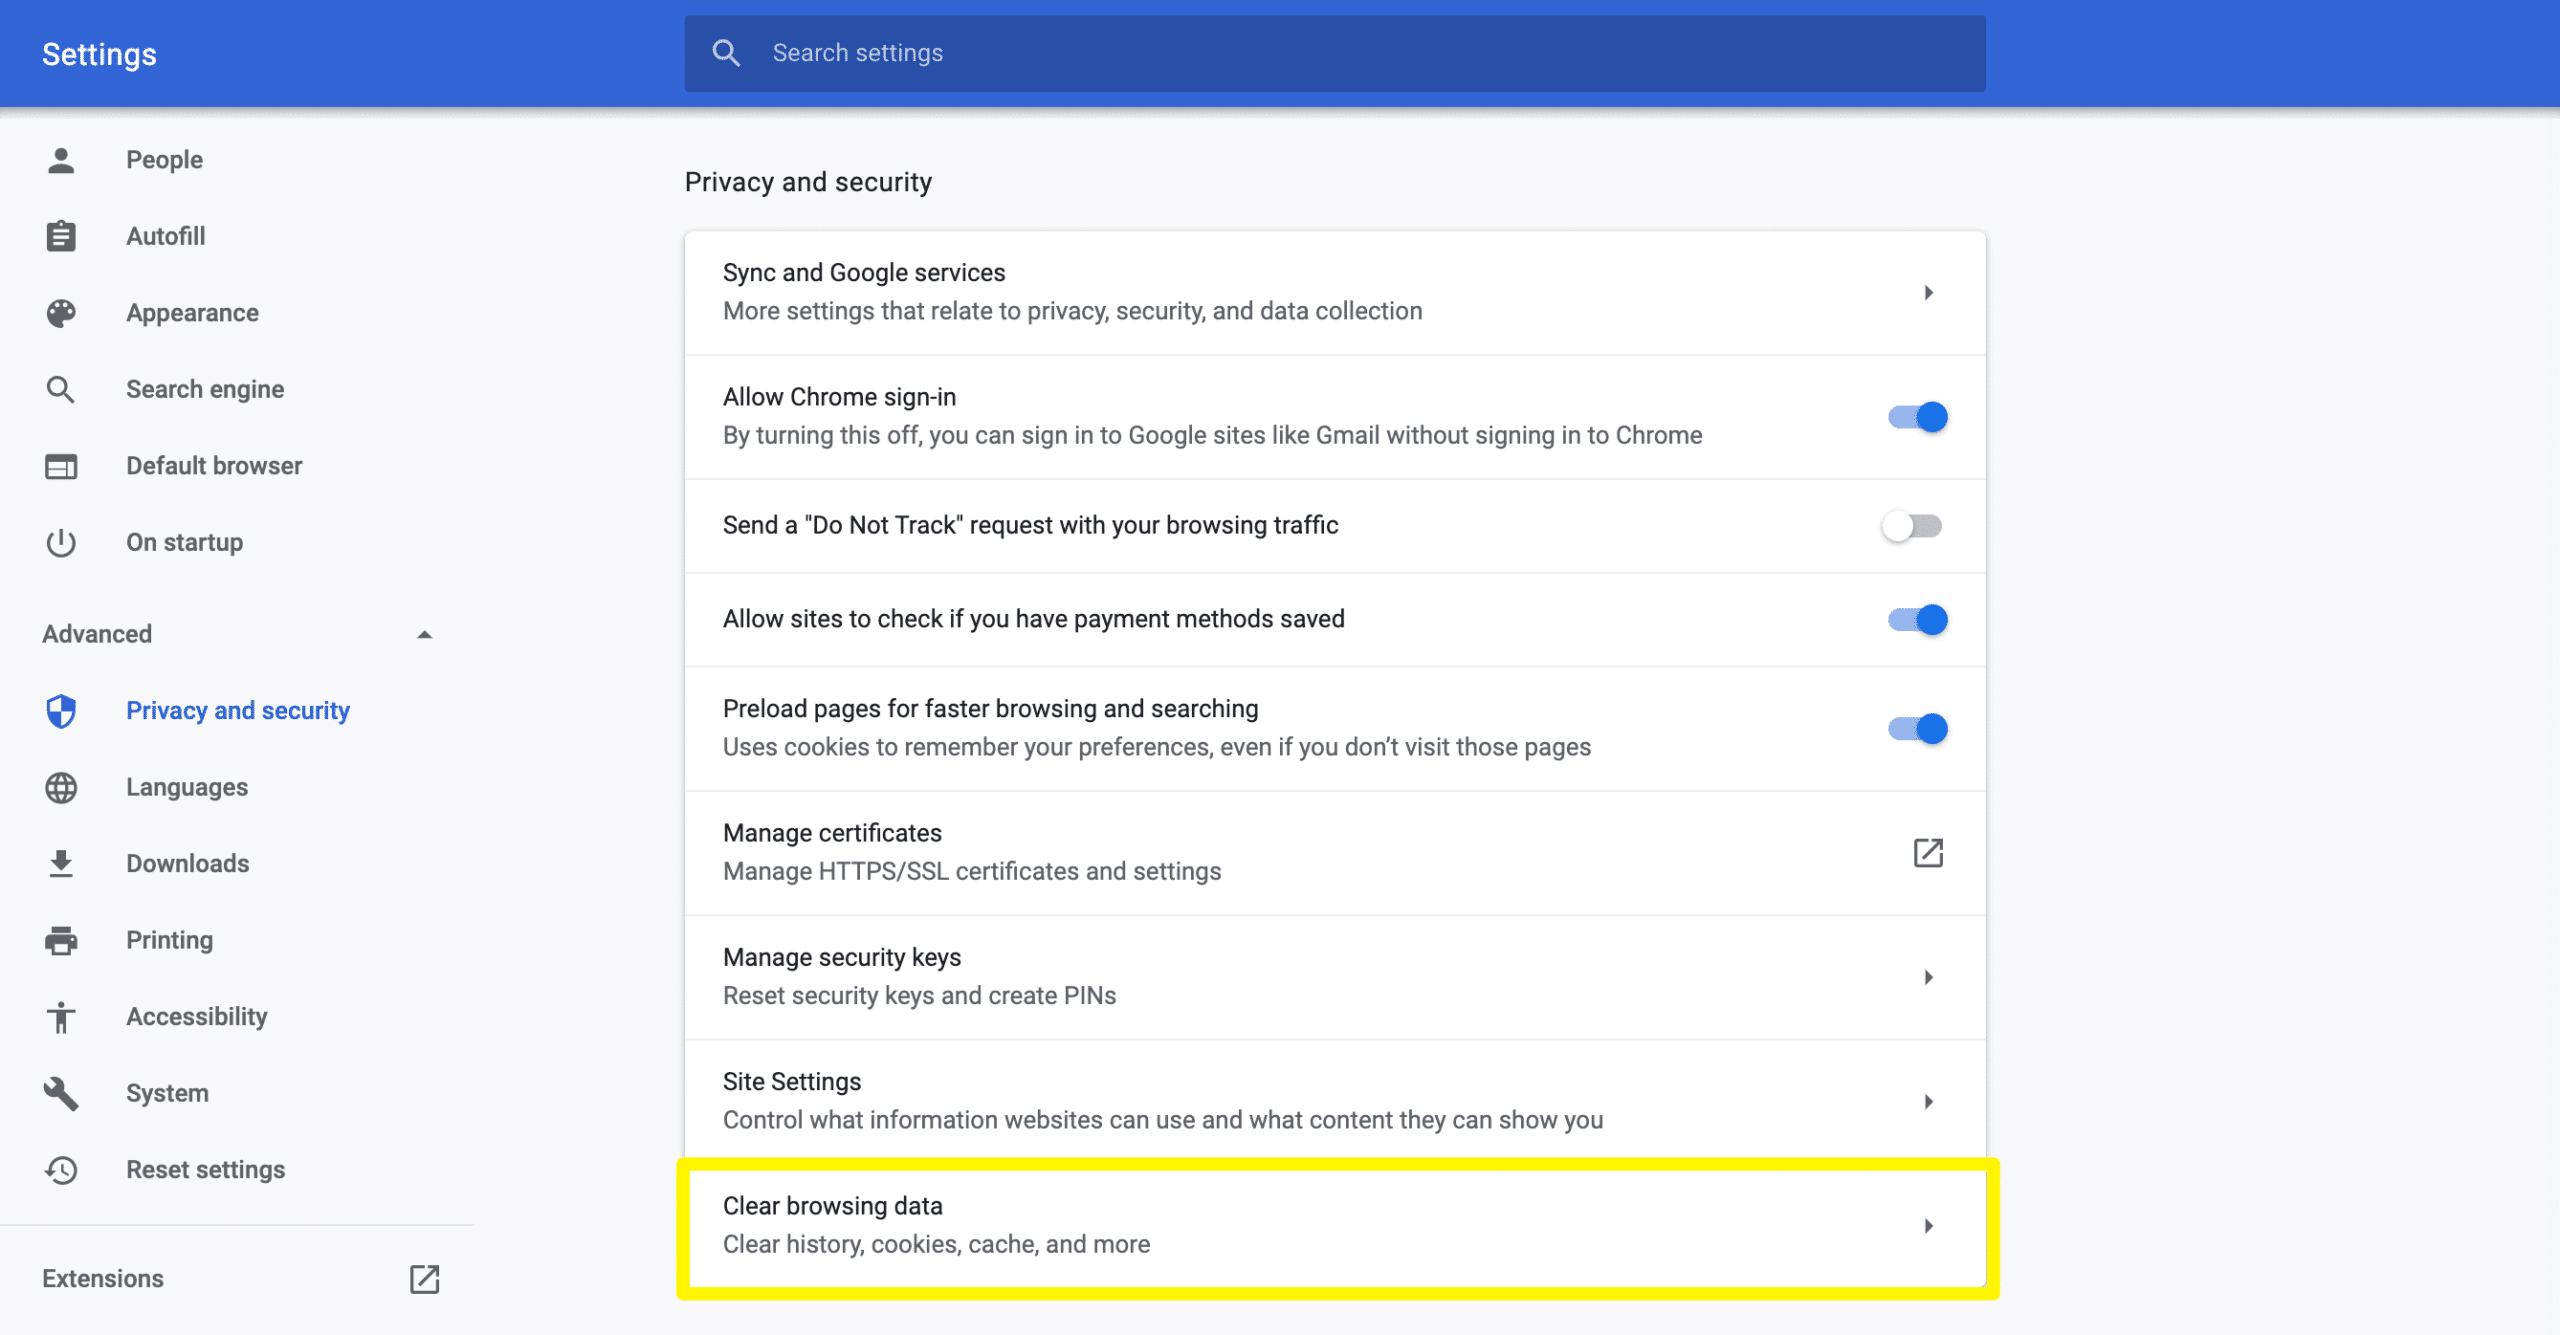Click the Accessibility settings icon
The width and height of the screenshot is (2560, 1335).
(x=61, y=1015)
